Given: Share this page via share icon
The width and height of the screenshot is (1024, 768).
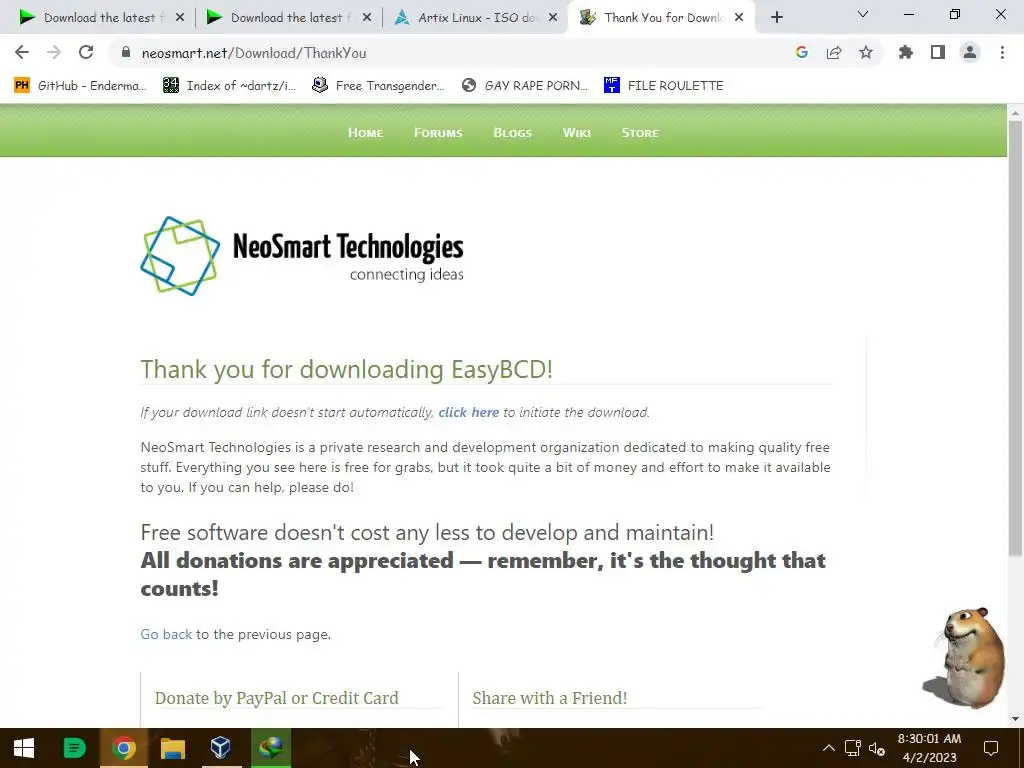Looking at the screenshot, I should coord(834,52).
